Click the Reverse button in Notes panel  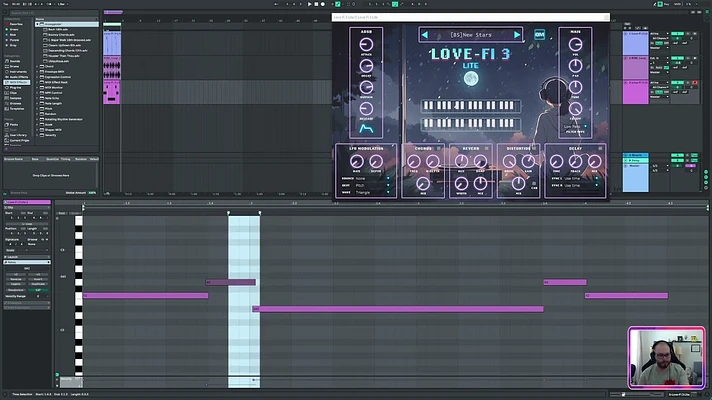coord(16,279)
